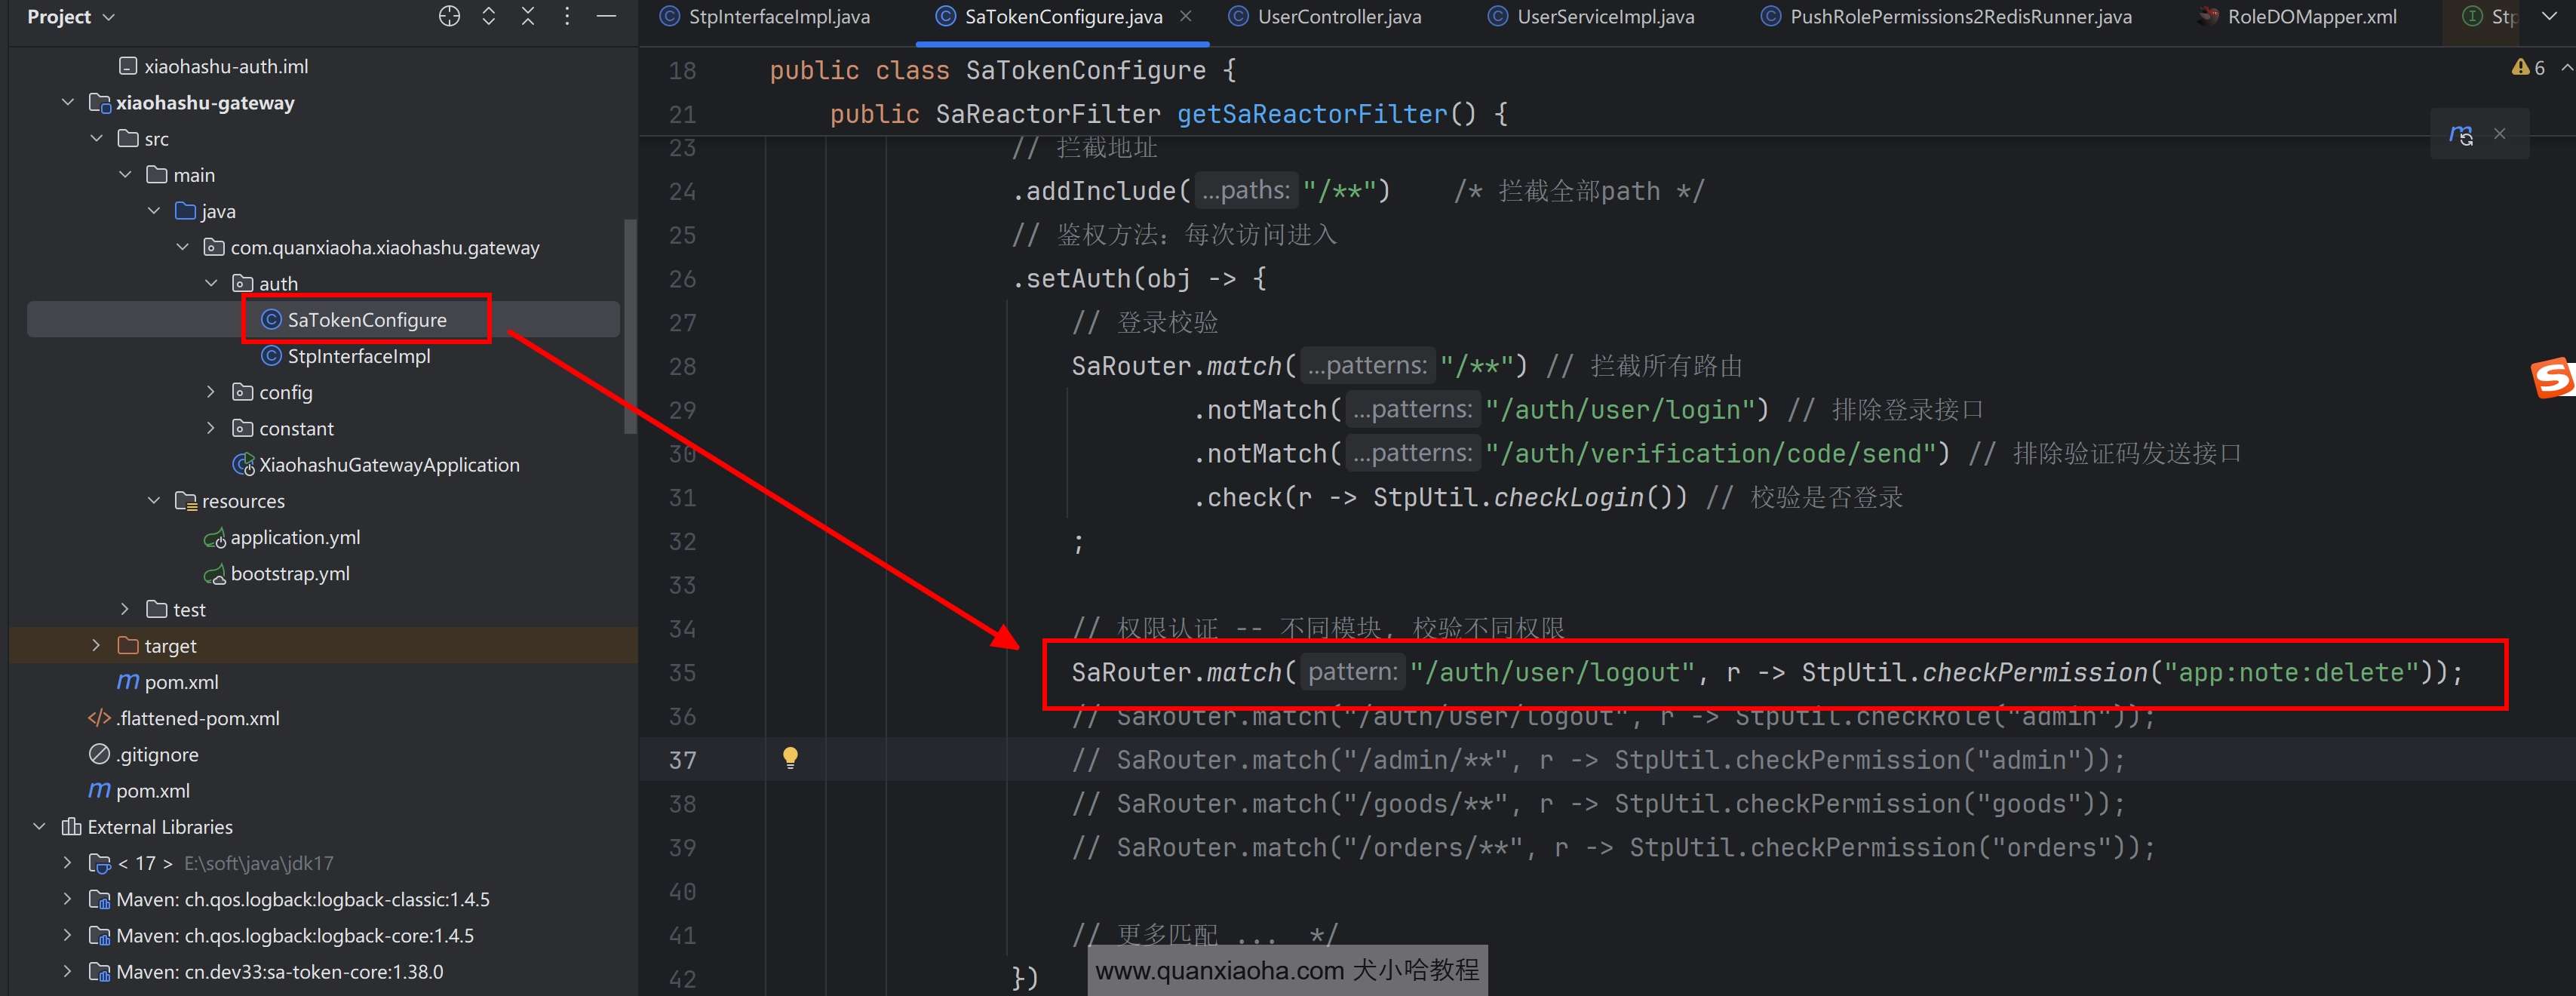Expand the config package
Image resolution: width=2576 pixels, height=996 pixels.
point(210,392)
